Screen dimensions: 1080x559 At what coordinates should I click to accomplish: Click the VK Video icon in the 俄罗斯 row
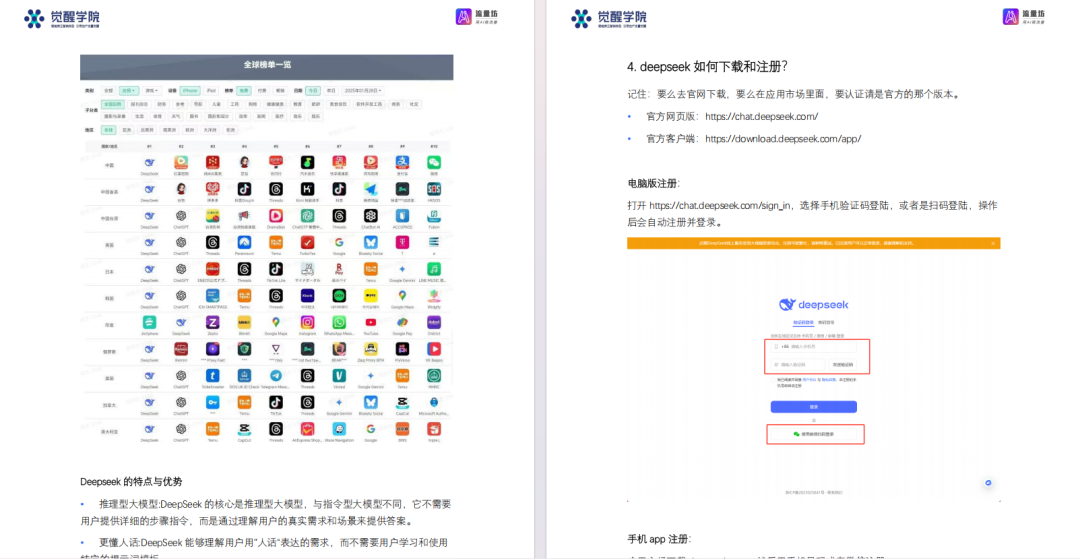pos(433,349)
